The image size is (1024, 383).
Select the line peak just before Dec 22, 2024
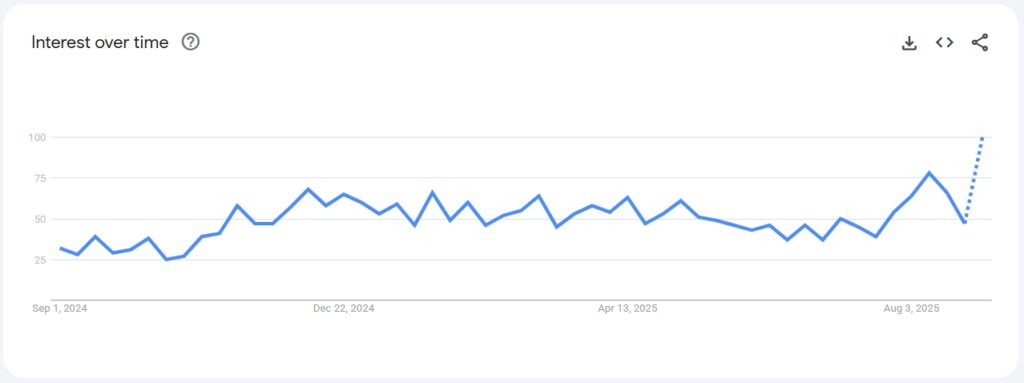tap(308, 189)
